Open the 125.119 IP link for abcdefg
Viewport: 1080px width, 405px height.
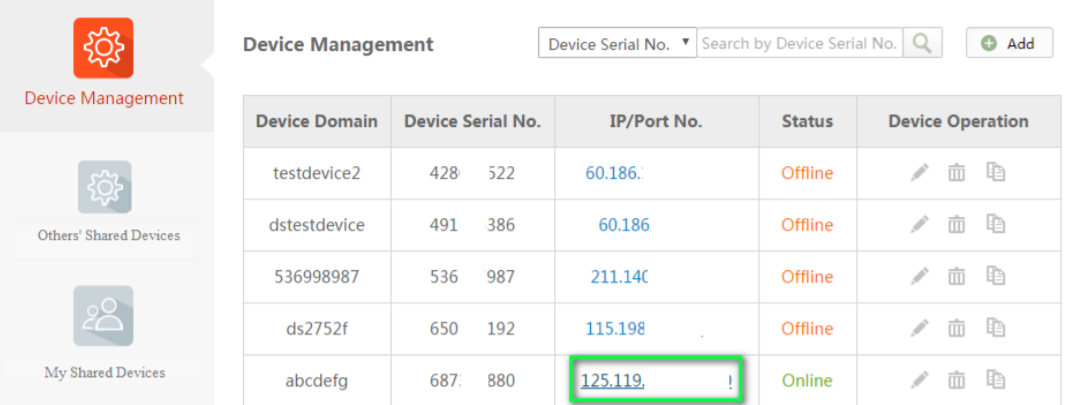(x=613, y=380)
